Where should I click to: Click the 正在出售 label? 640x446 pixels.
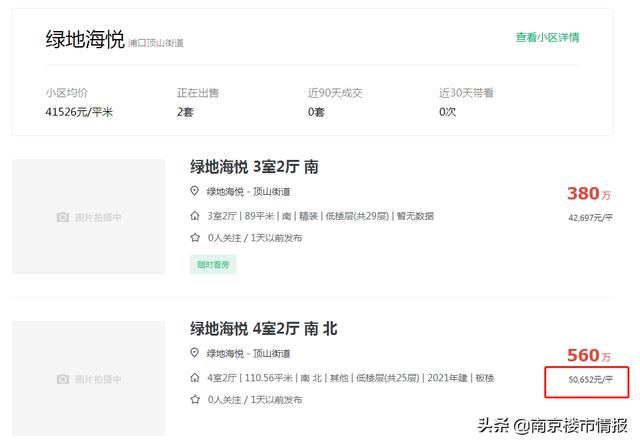click(198, 93)
